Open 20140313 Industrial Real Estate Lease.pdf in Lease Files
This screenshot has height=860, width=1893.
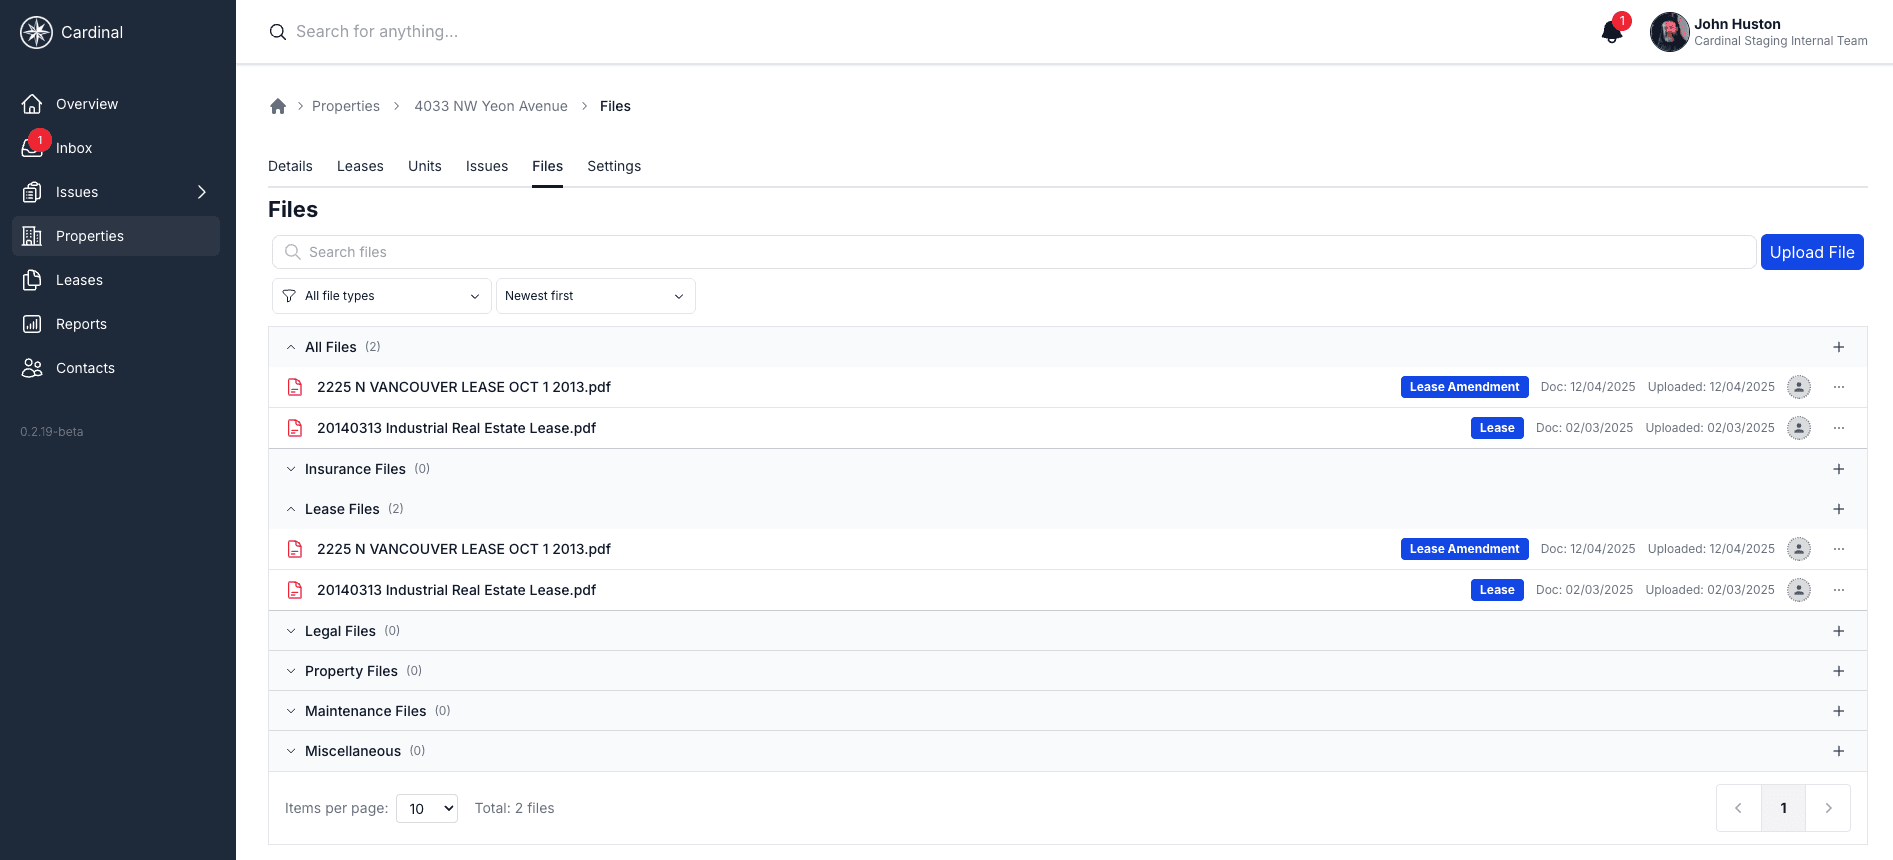coord(456,590)
